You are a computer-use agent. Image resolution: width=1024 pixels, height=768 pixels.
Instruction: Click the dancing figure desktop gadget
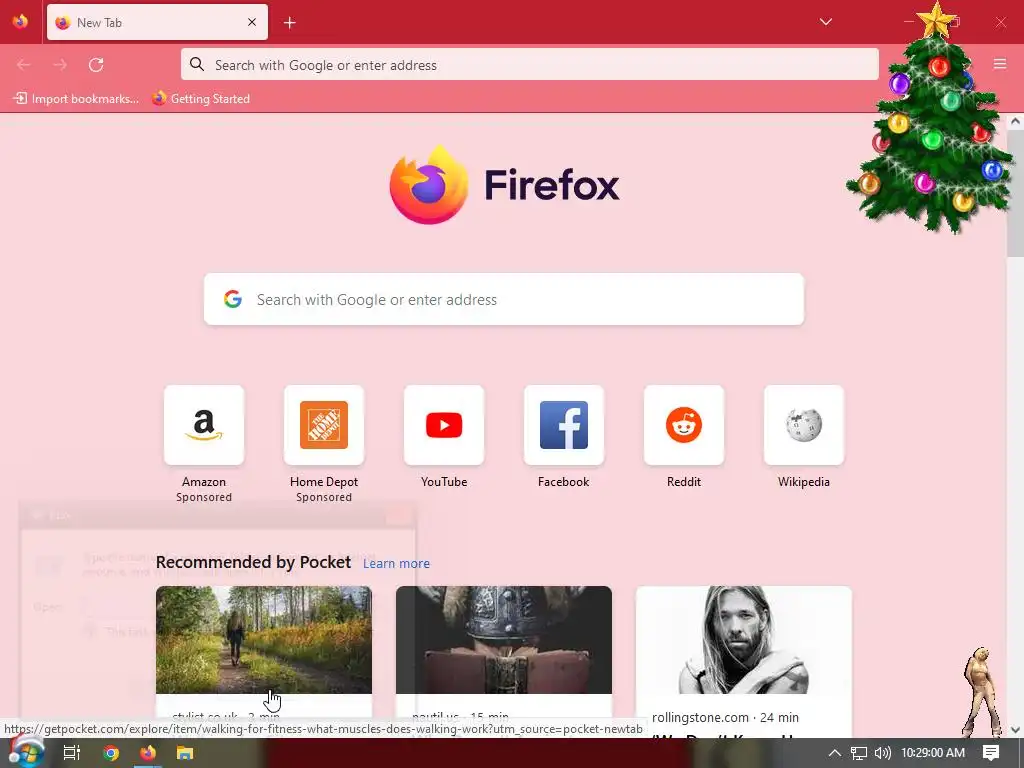click(x=982, y=692)
